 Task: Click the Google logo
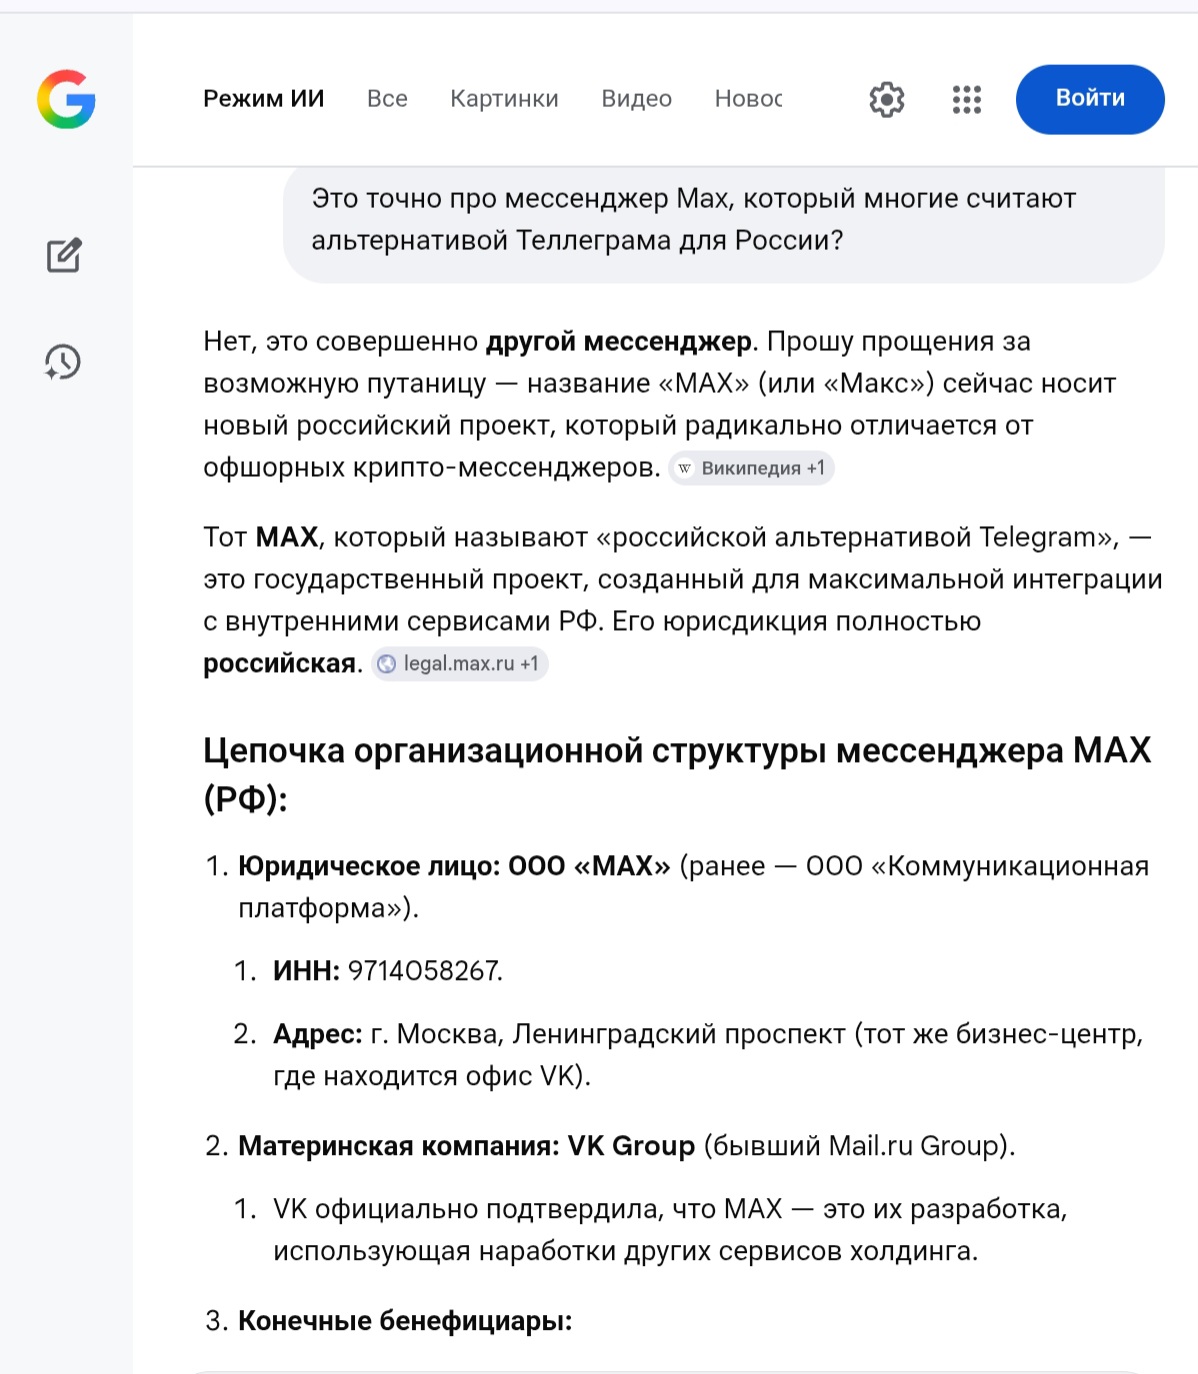[66, 99]
